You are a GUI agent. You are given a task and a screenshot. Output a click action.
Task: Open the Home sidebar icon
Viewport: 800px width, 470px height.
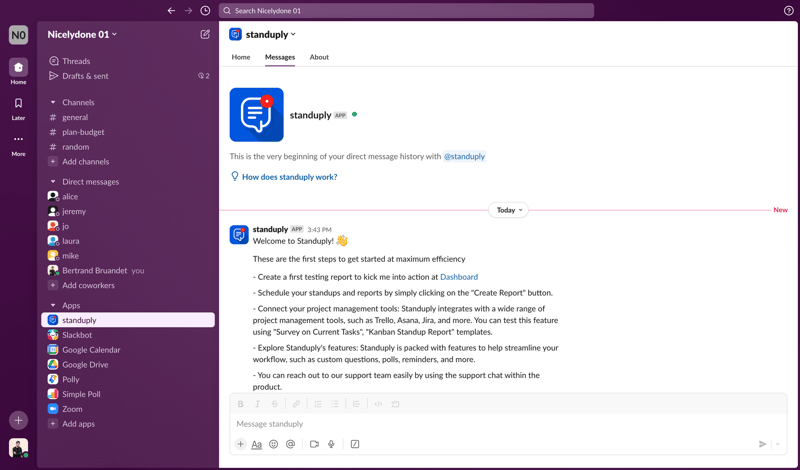(18, 67)
